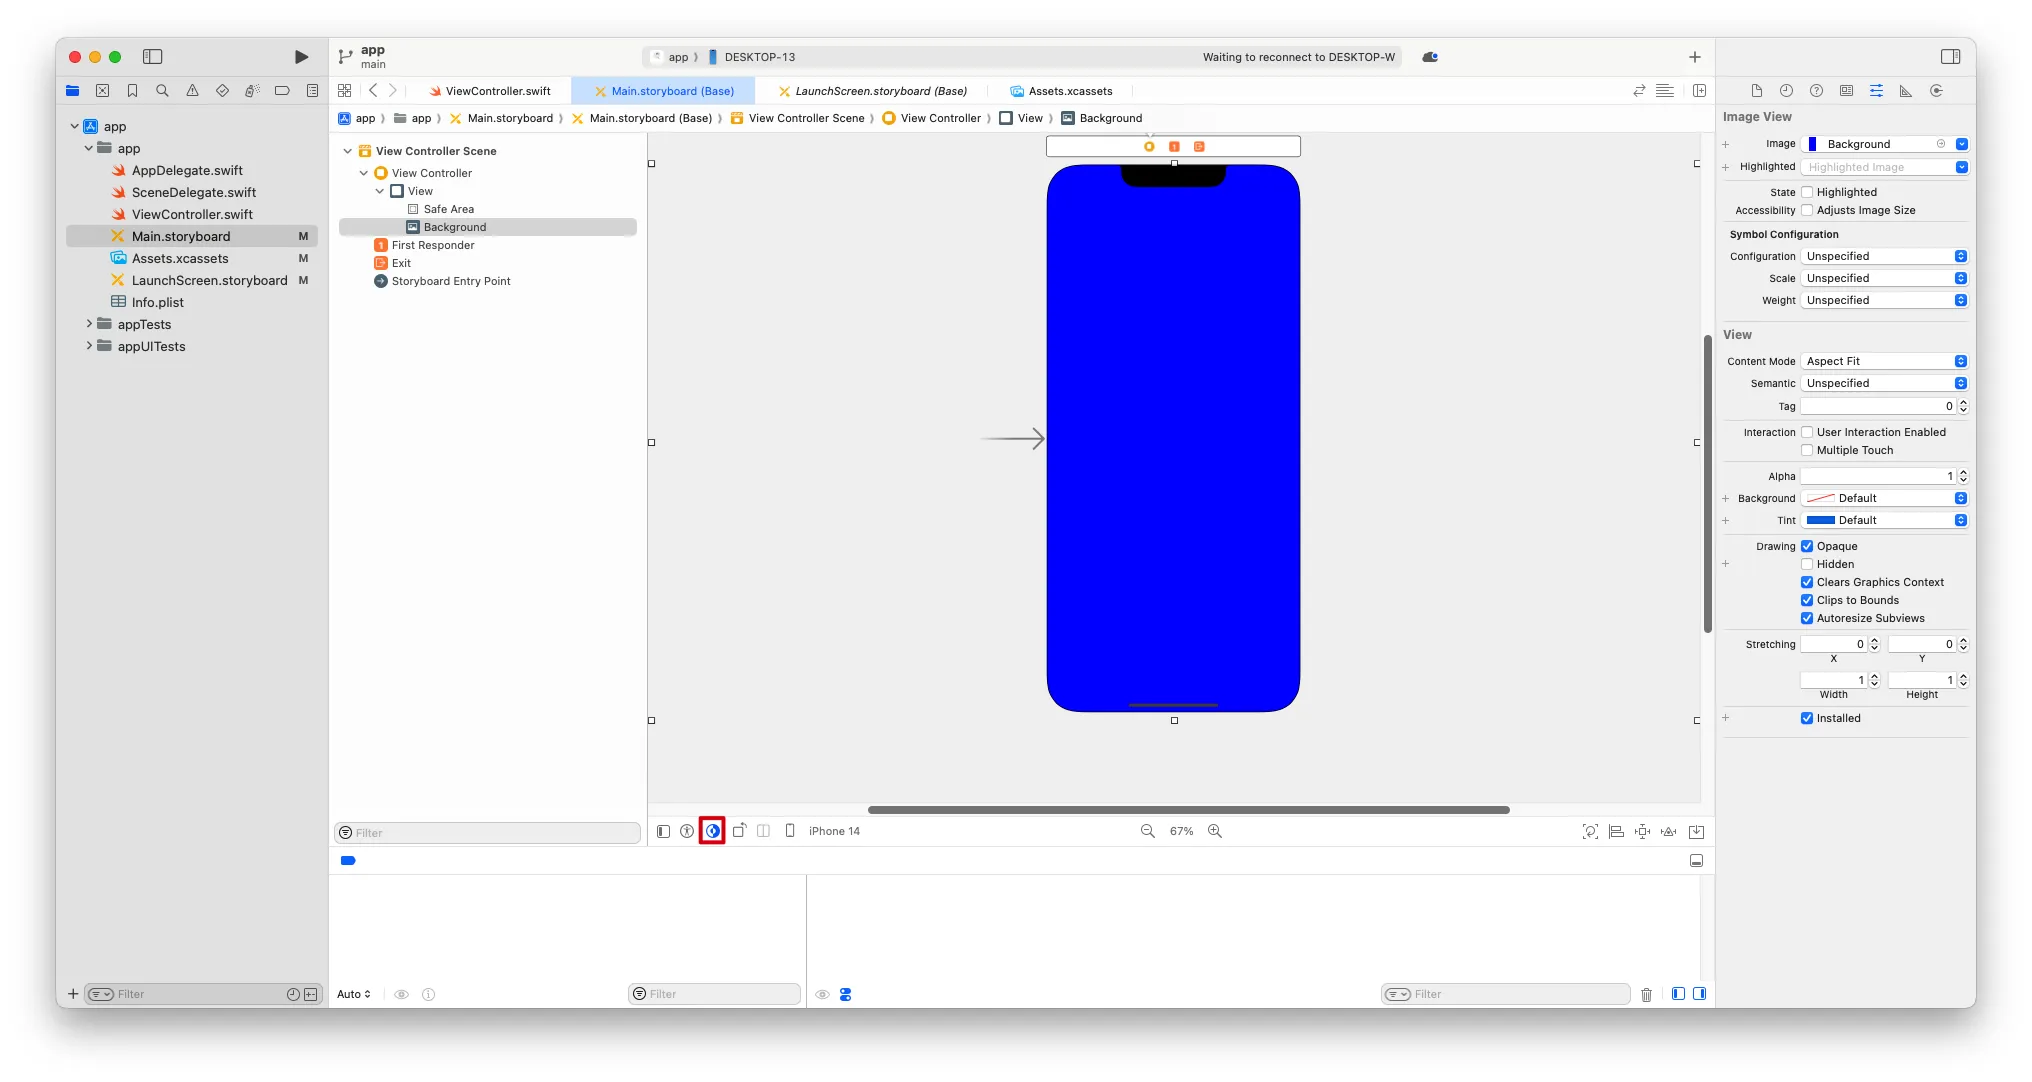Image resolution: width=2032 pixels, height=1082 pixels.
Task: Collapse the View Controller Scene outline
Action: (x=348, y=151)
